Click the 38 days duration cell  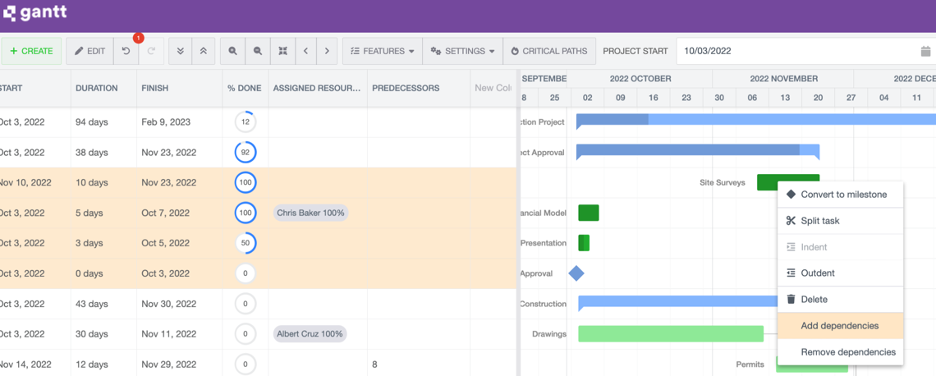pos(104,153)
